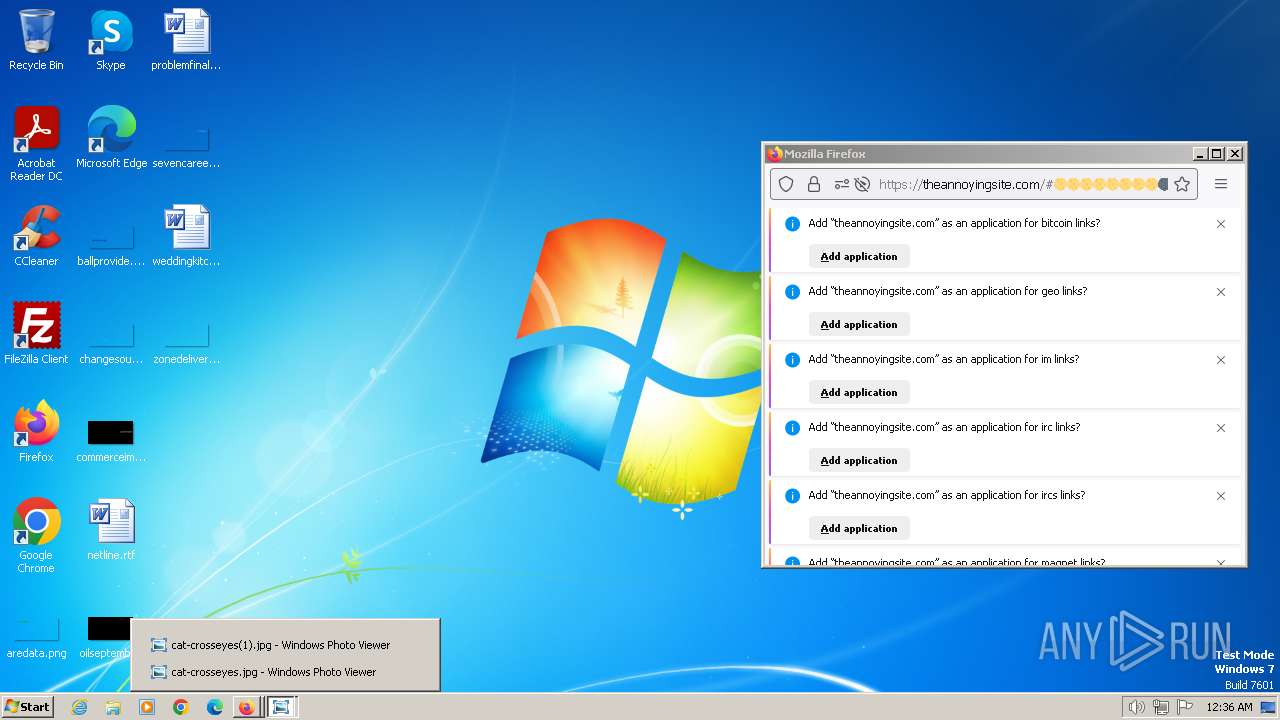Screen dimensions: 1280x720
Task: Dismiss the ircs links notification
Action: (1221, 496)
